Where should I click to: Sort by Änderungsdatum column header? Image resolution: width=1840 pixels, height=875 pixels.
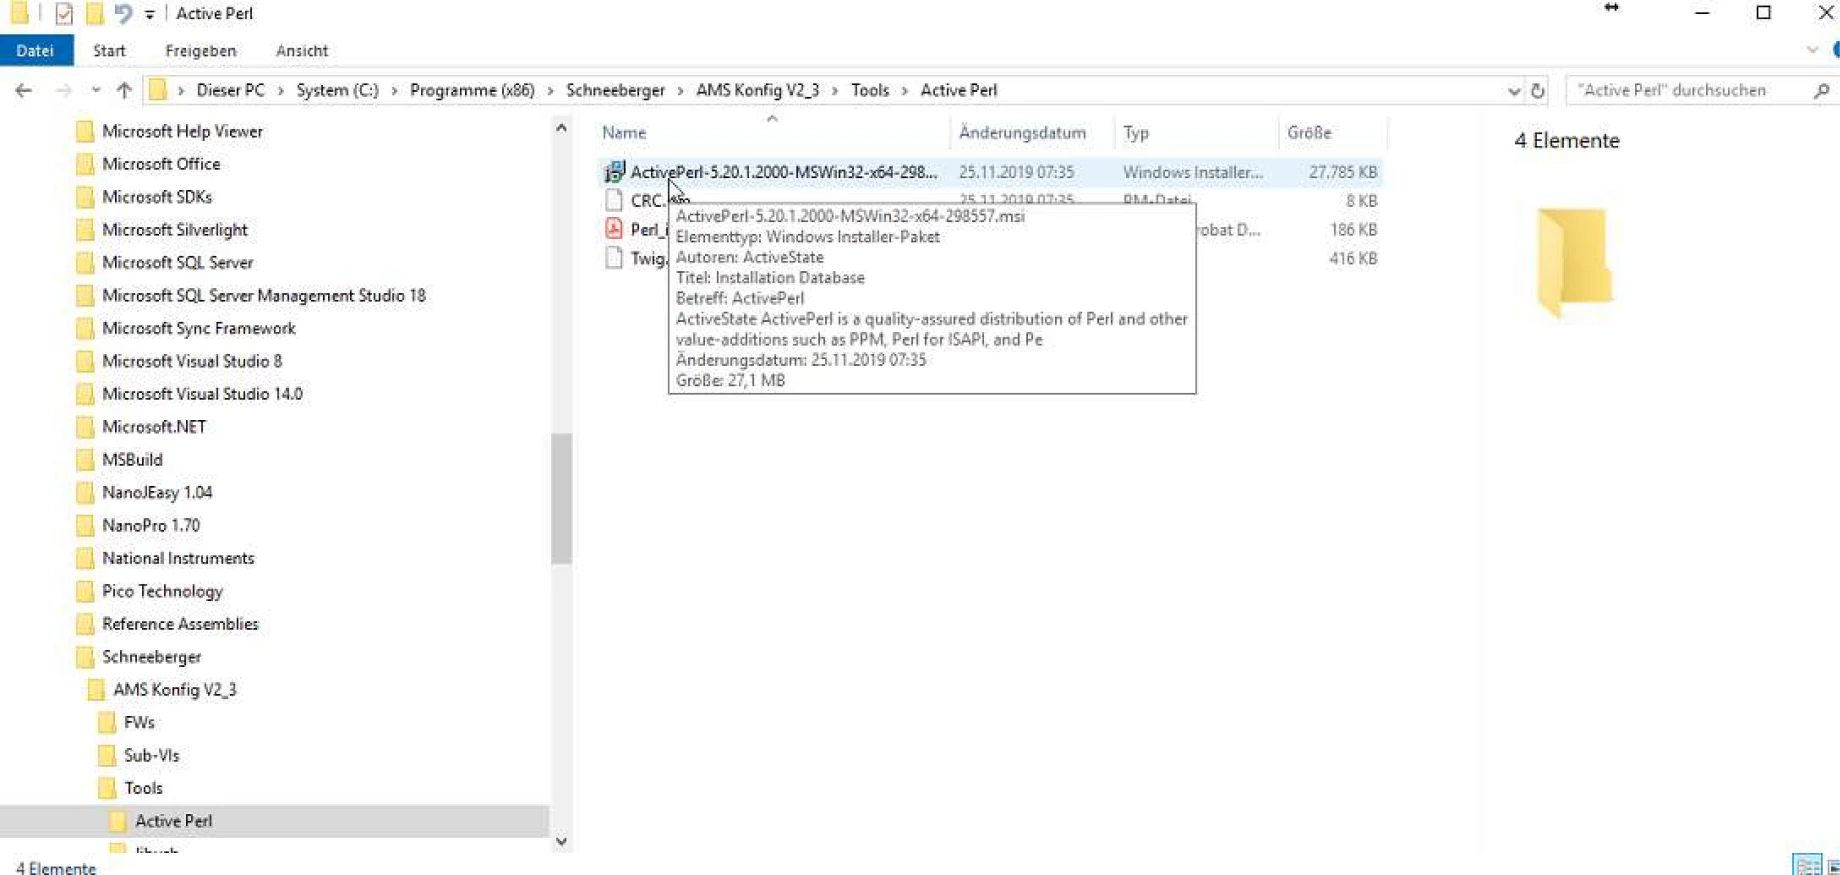click(1022, 132)
